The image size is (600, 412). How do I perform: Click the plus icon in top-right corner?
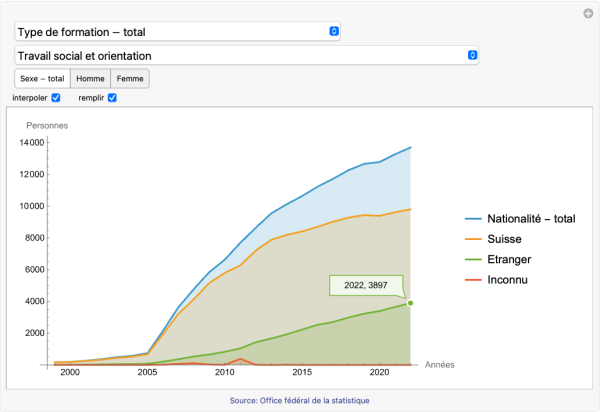pos(588,13)
